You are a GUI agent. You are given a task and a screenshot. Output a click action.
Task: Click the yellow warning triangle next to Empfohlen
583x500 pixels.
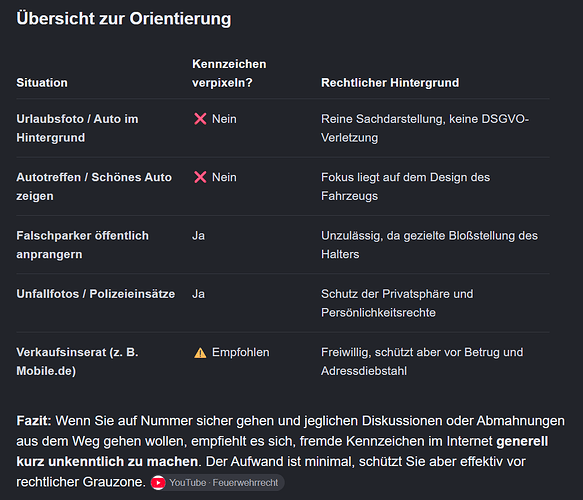click(200, 352)
